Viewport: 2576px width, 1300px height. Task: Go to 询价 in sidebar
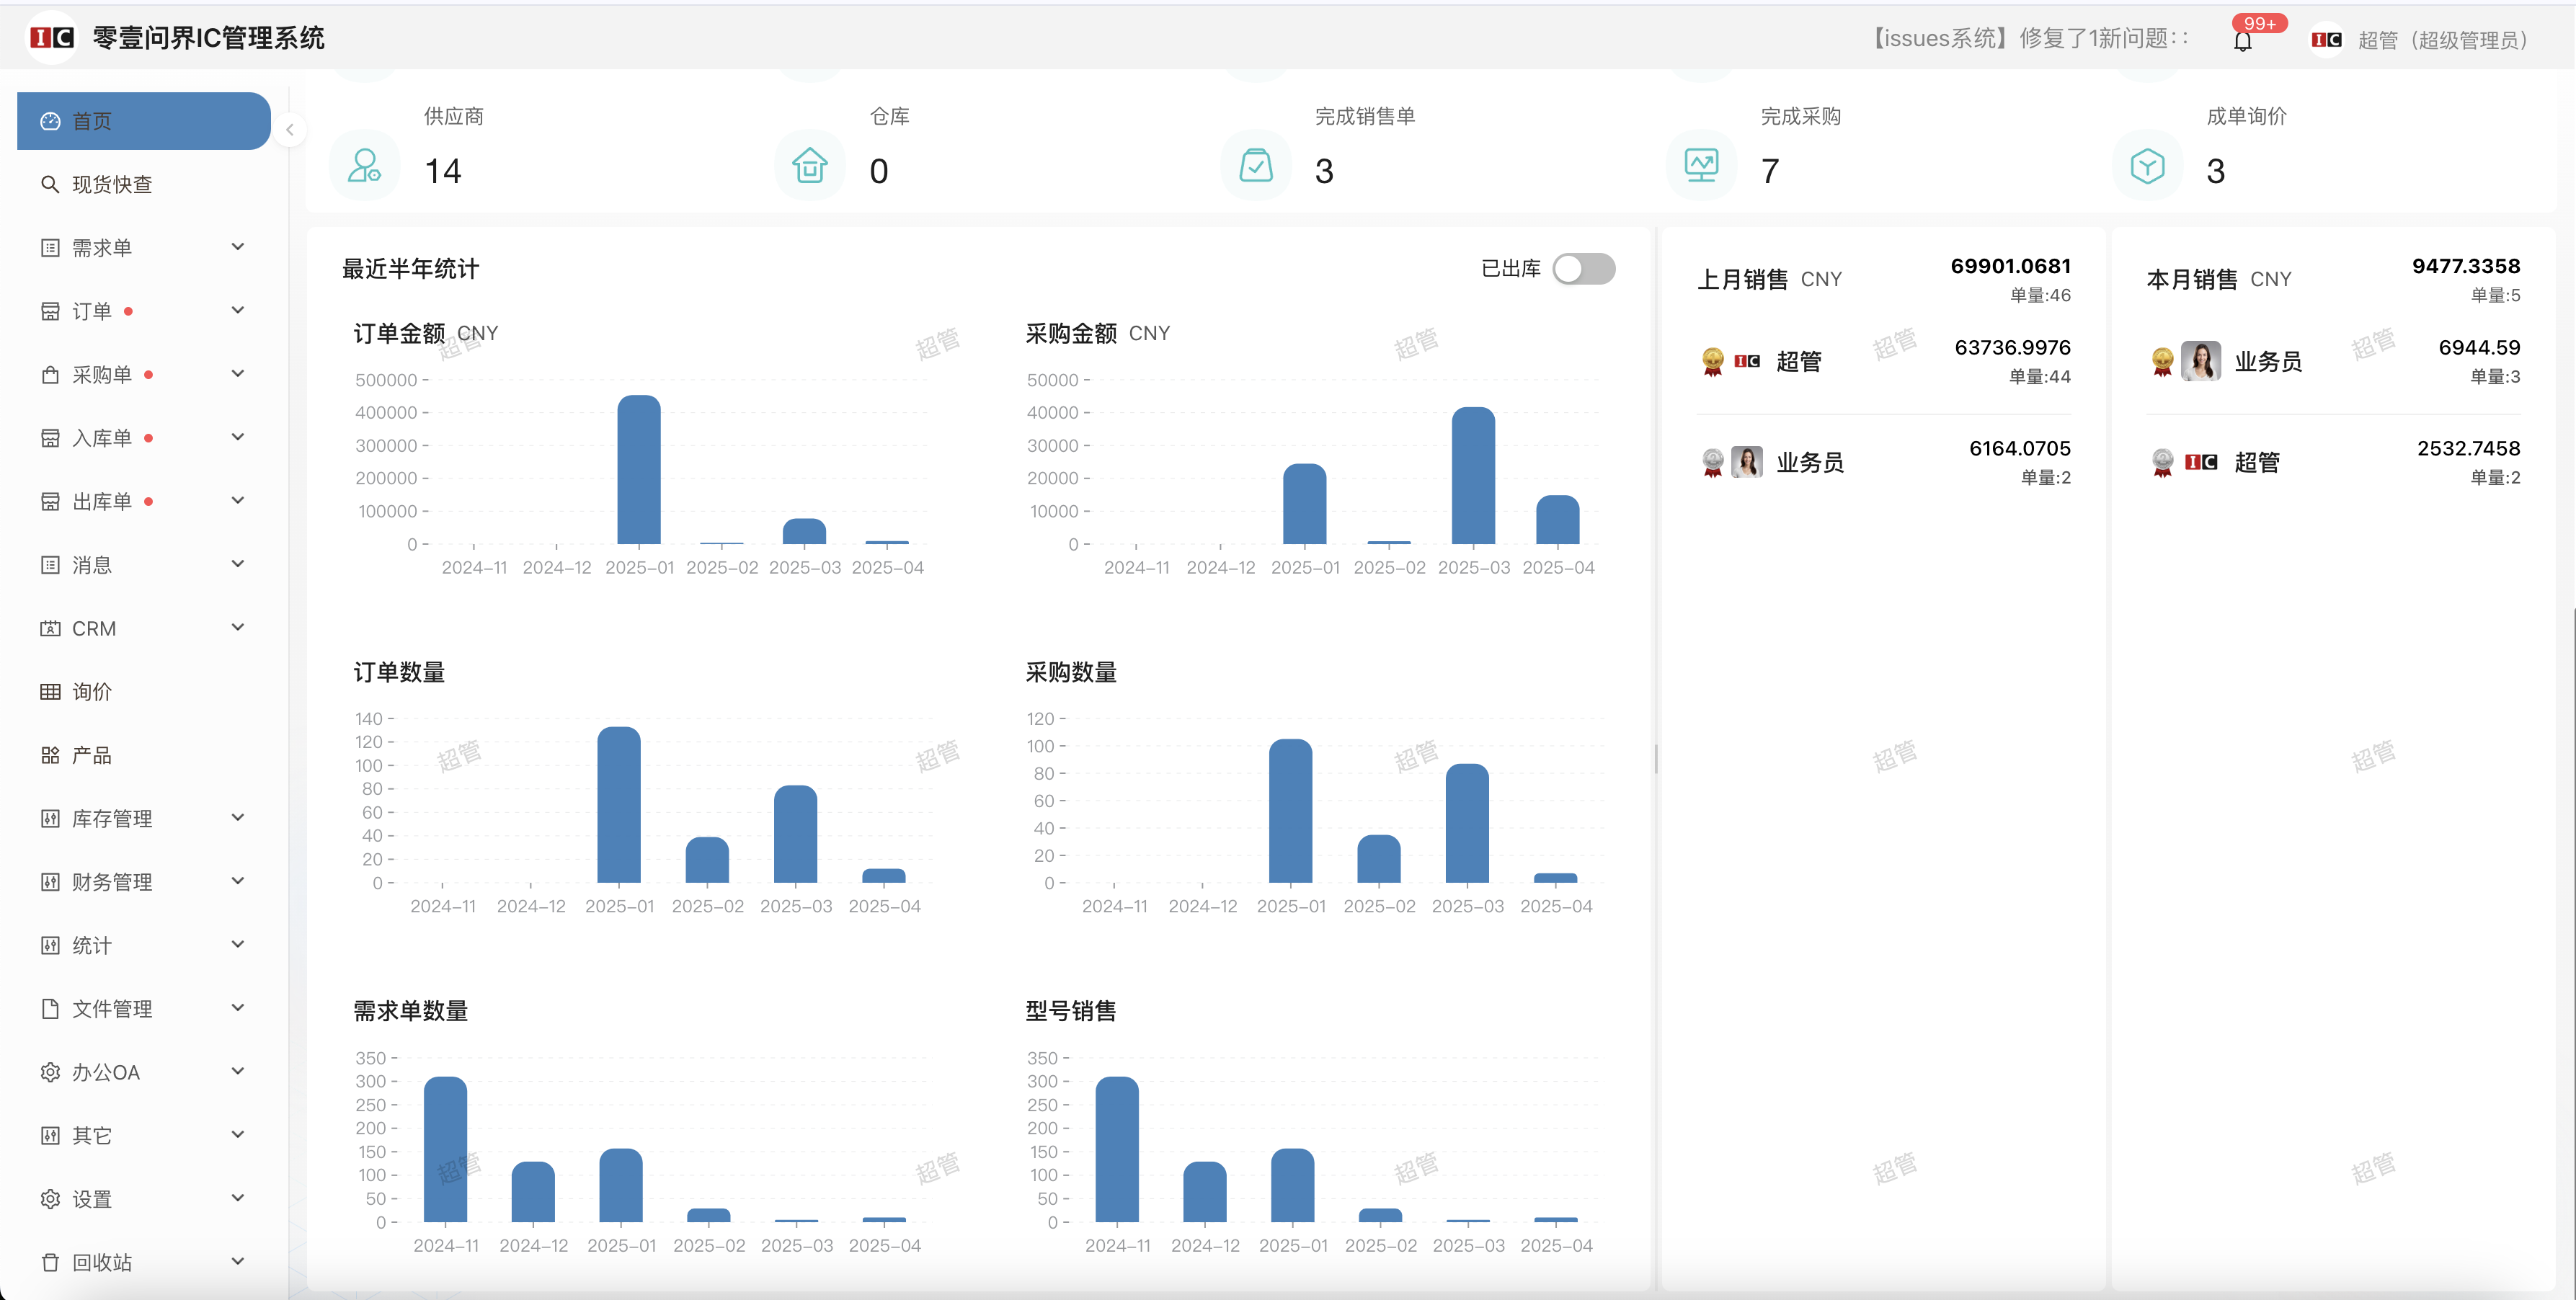click(x=92, y=691)
